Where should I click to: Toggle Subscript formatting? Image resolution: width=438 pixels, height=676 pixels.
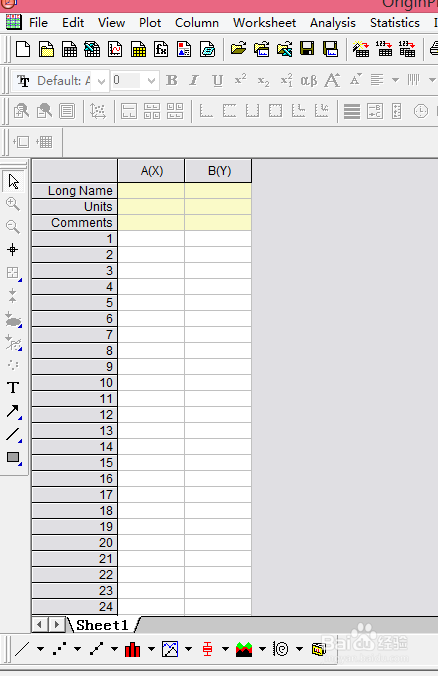(263, 80)
